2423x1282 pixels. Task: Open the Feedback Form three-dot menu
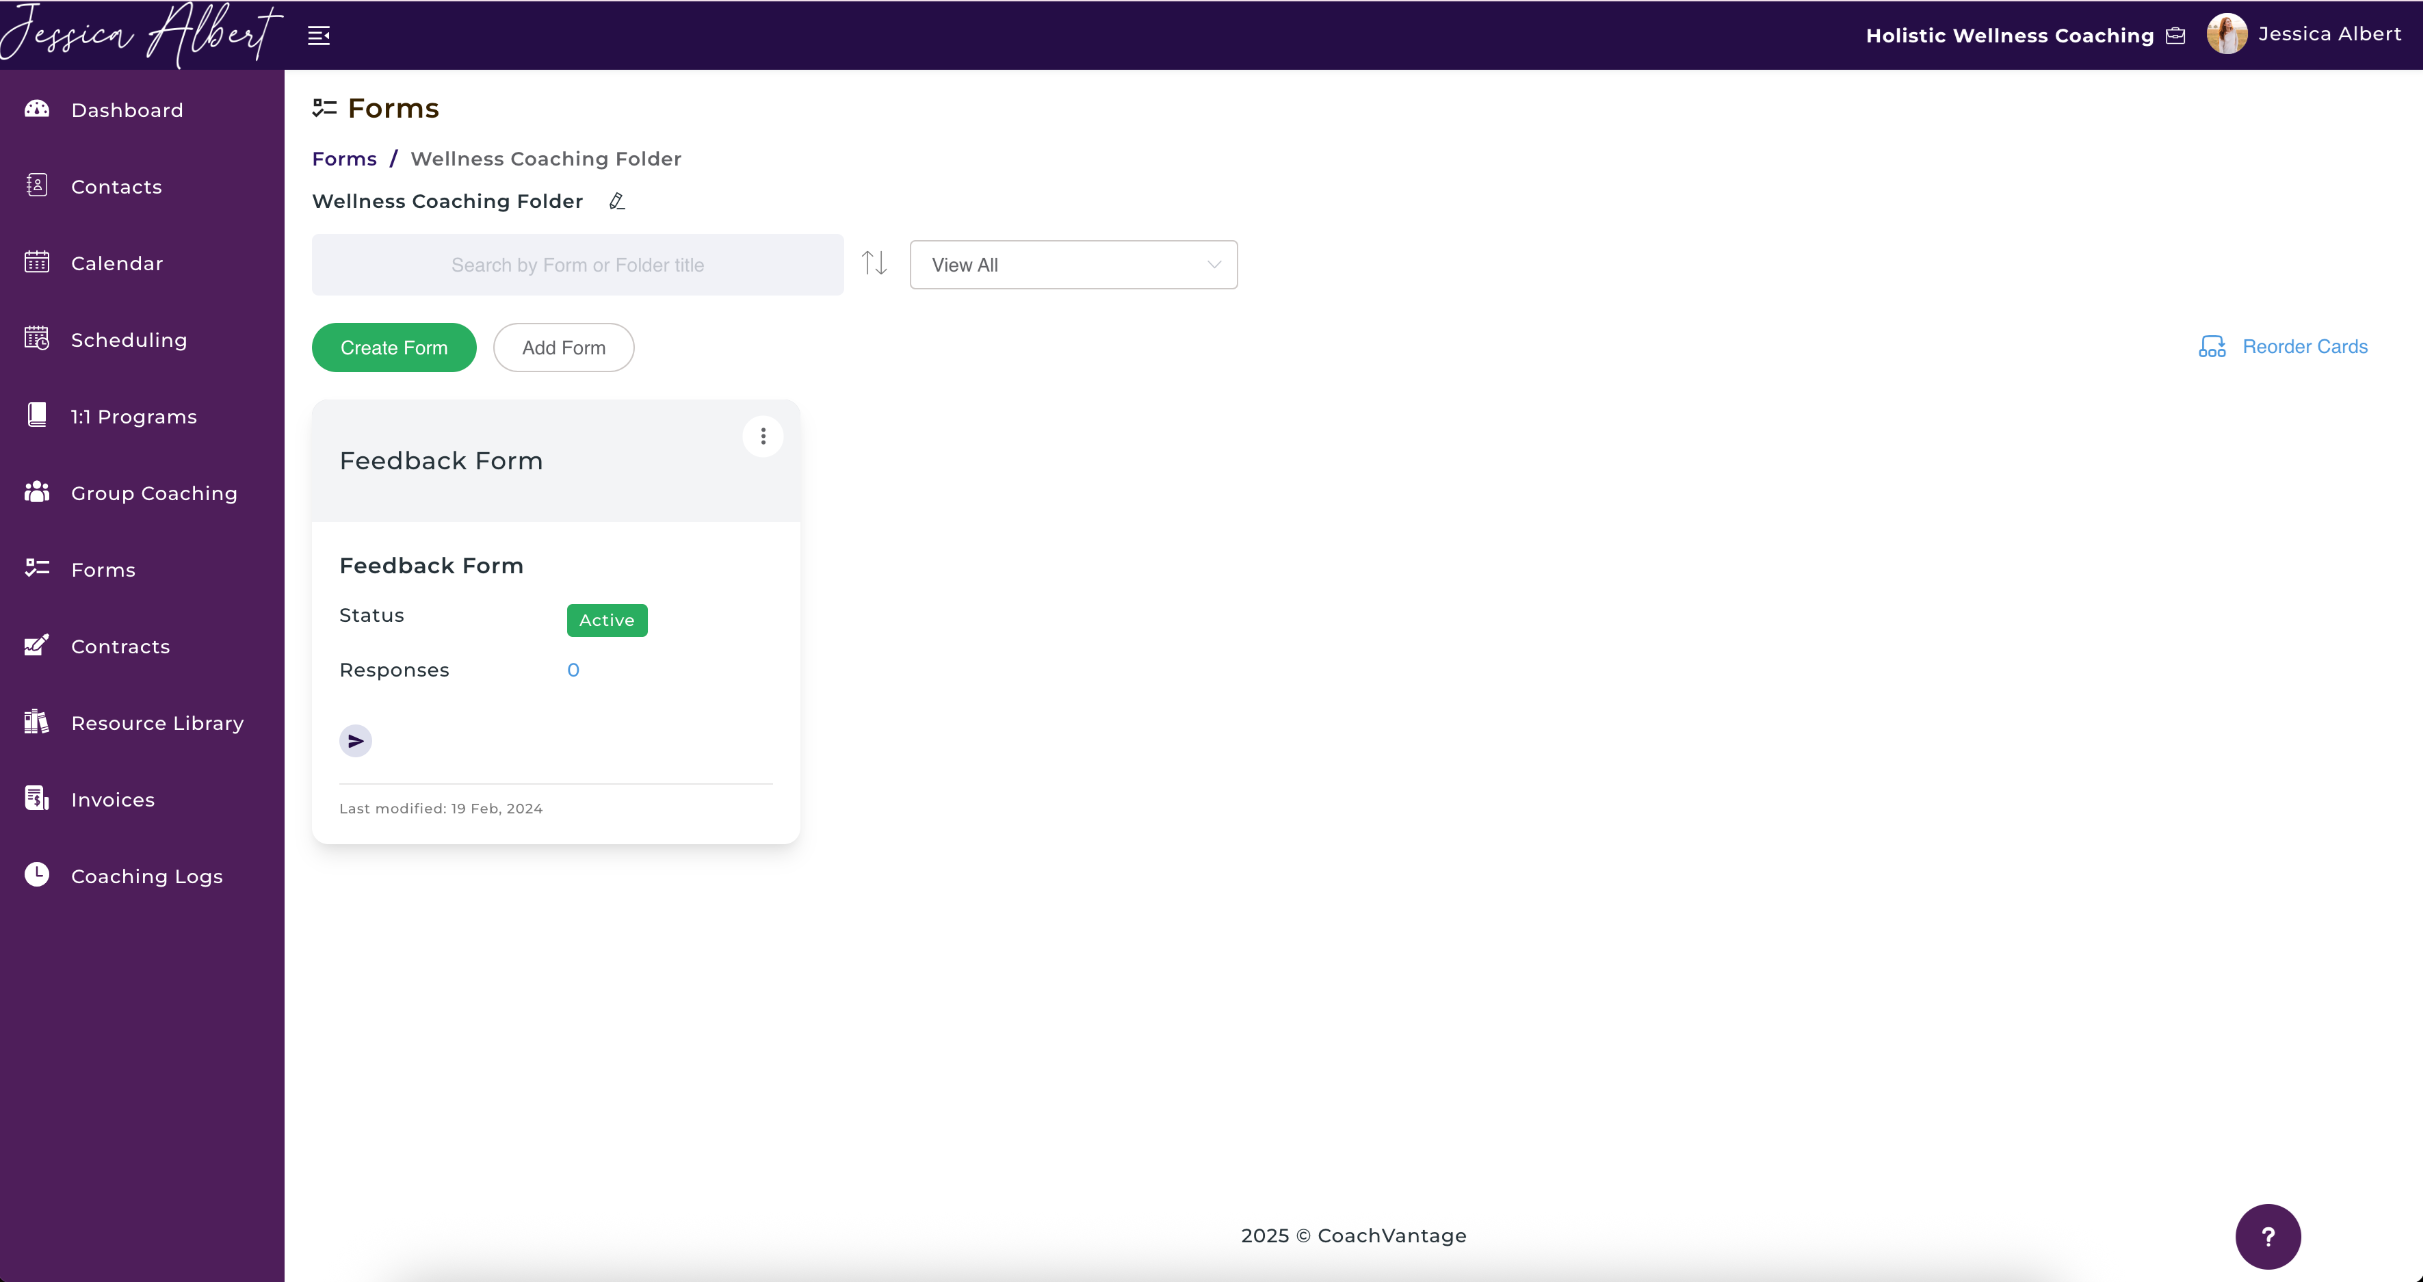[x=763, y=436]
